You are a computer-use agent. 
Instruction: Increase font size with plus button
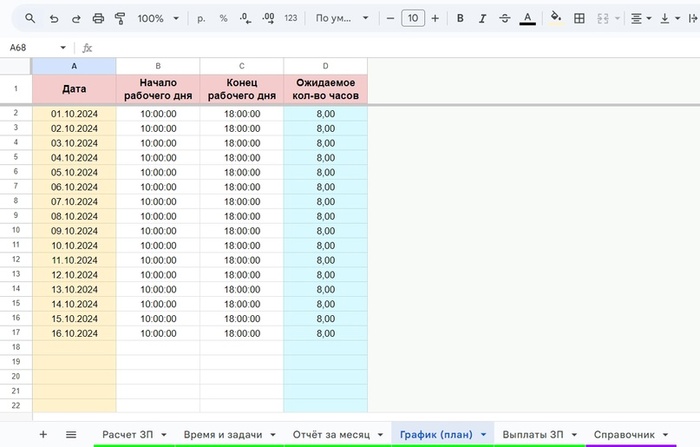tap(435, 18)
